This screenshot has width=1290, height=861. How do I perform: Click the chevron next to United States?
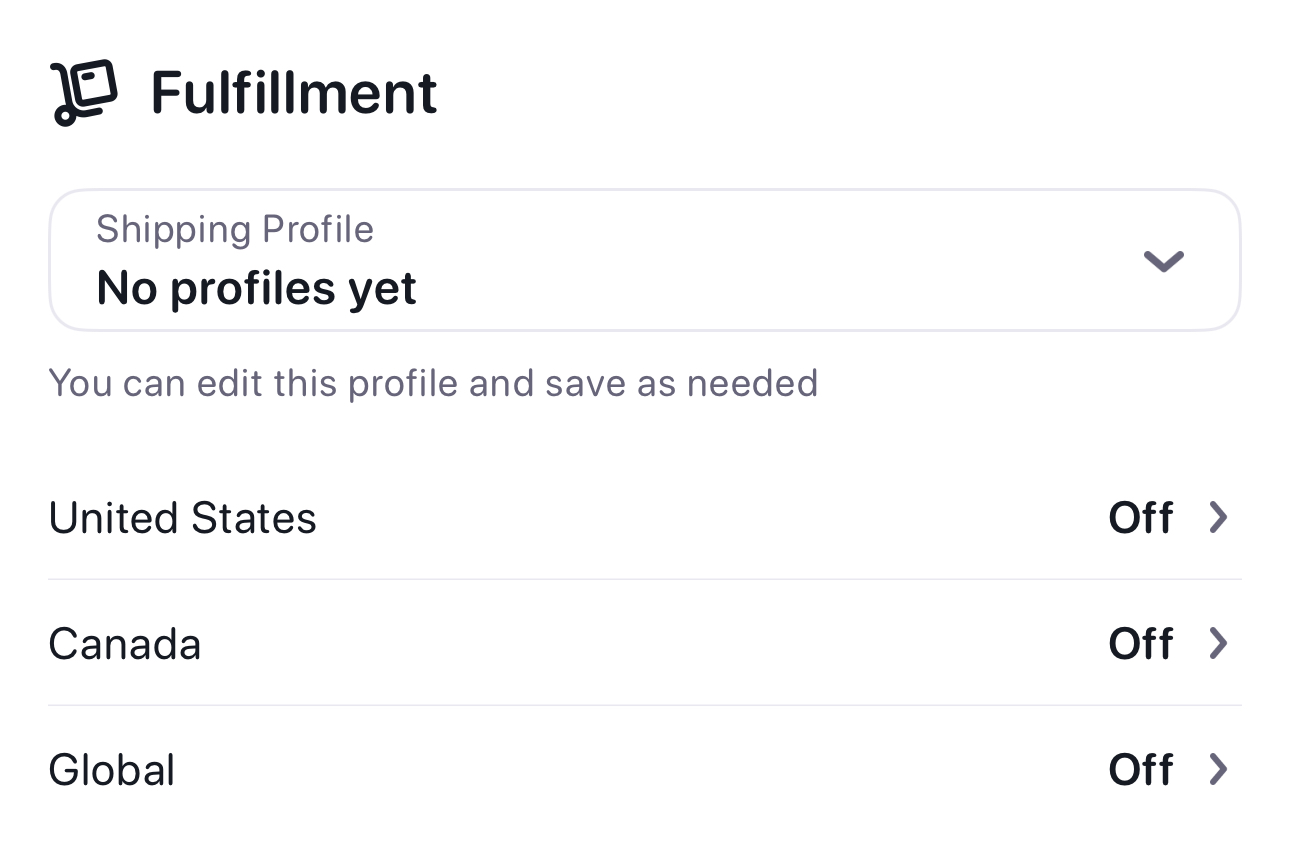[x=1217, y=518]
